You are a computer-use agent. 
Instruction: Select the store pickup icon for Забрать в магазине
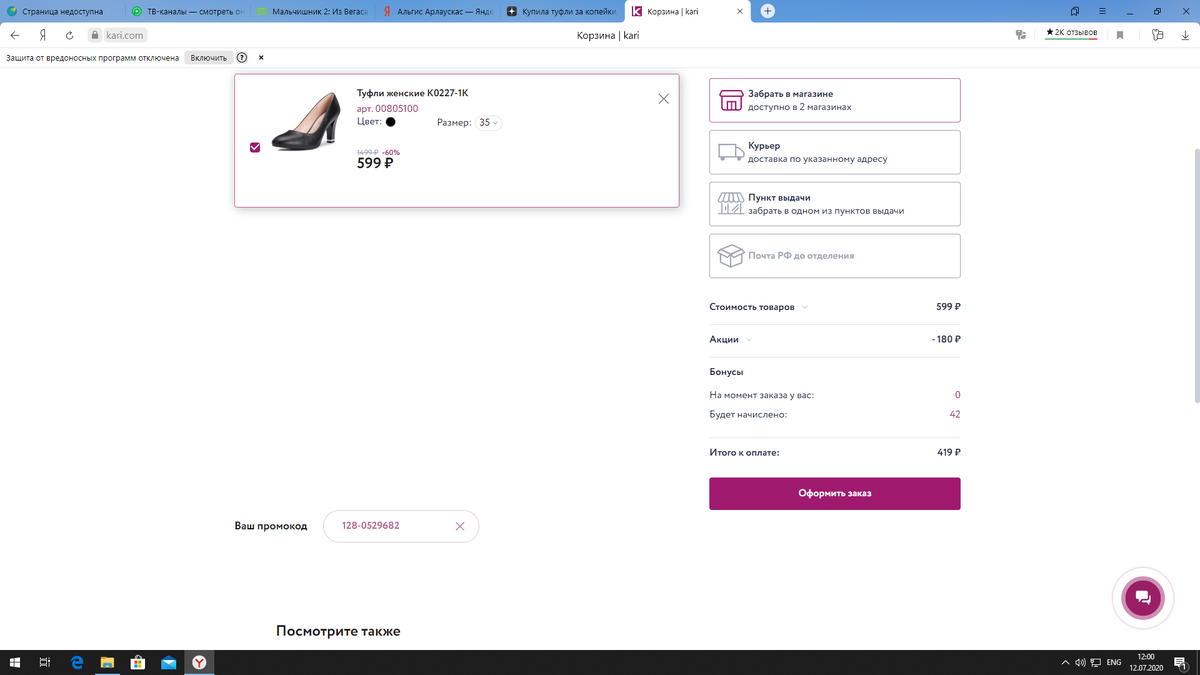[728, 99]
